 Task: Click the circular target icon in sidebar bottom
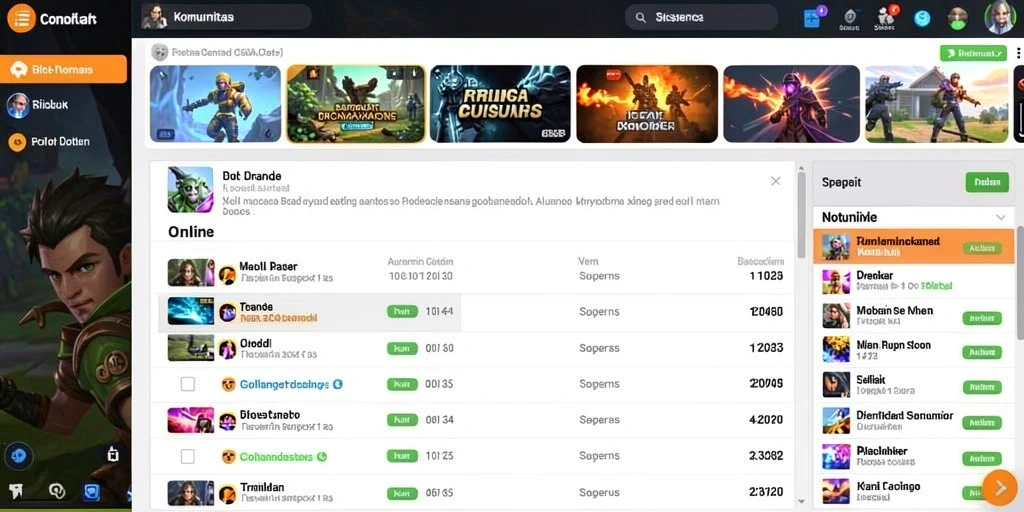[x=57, y=492]
